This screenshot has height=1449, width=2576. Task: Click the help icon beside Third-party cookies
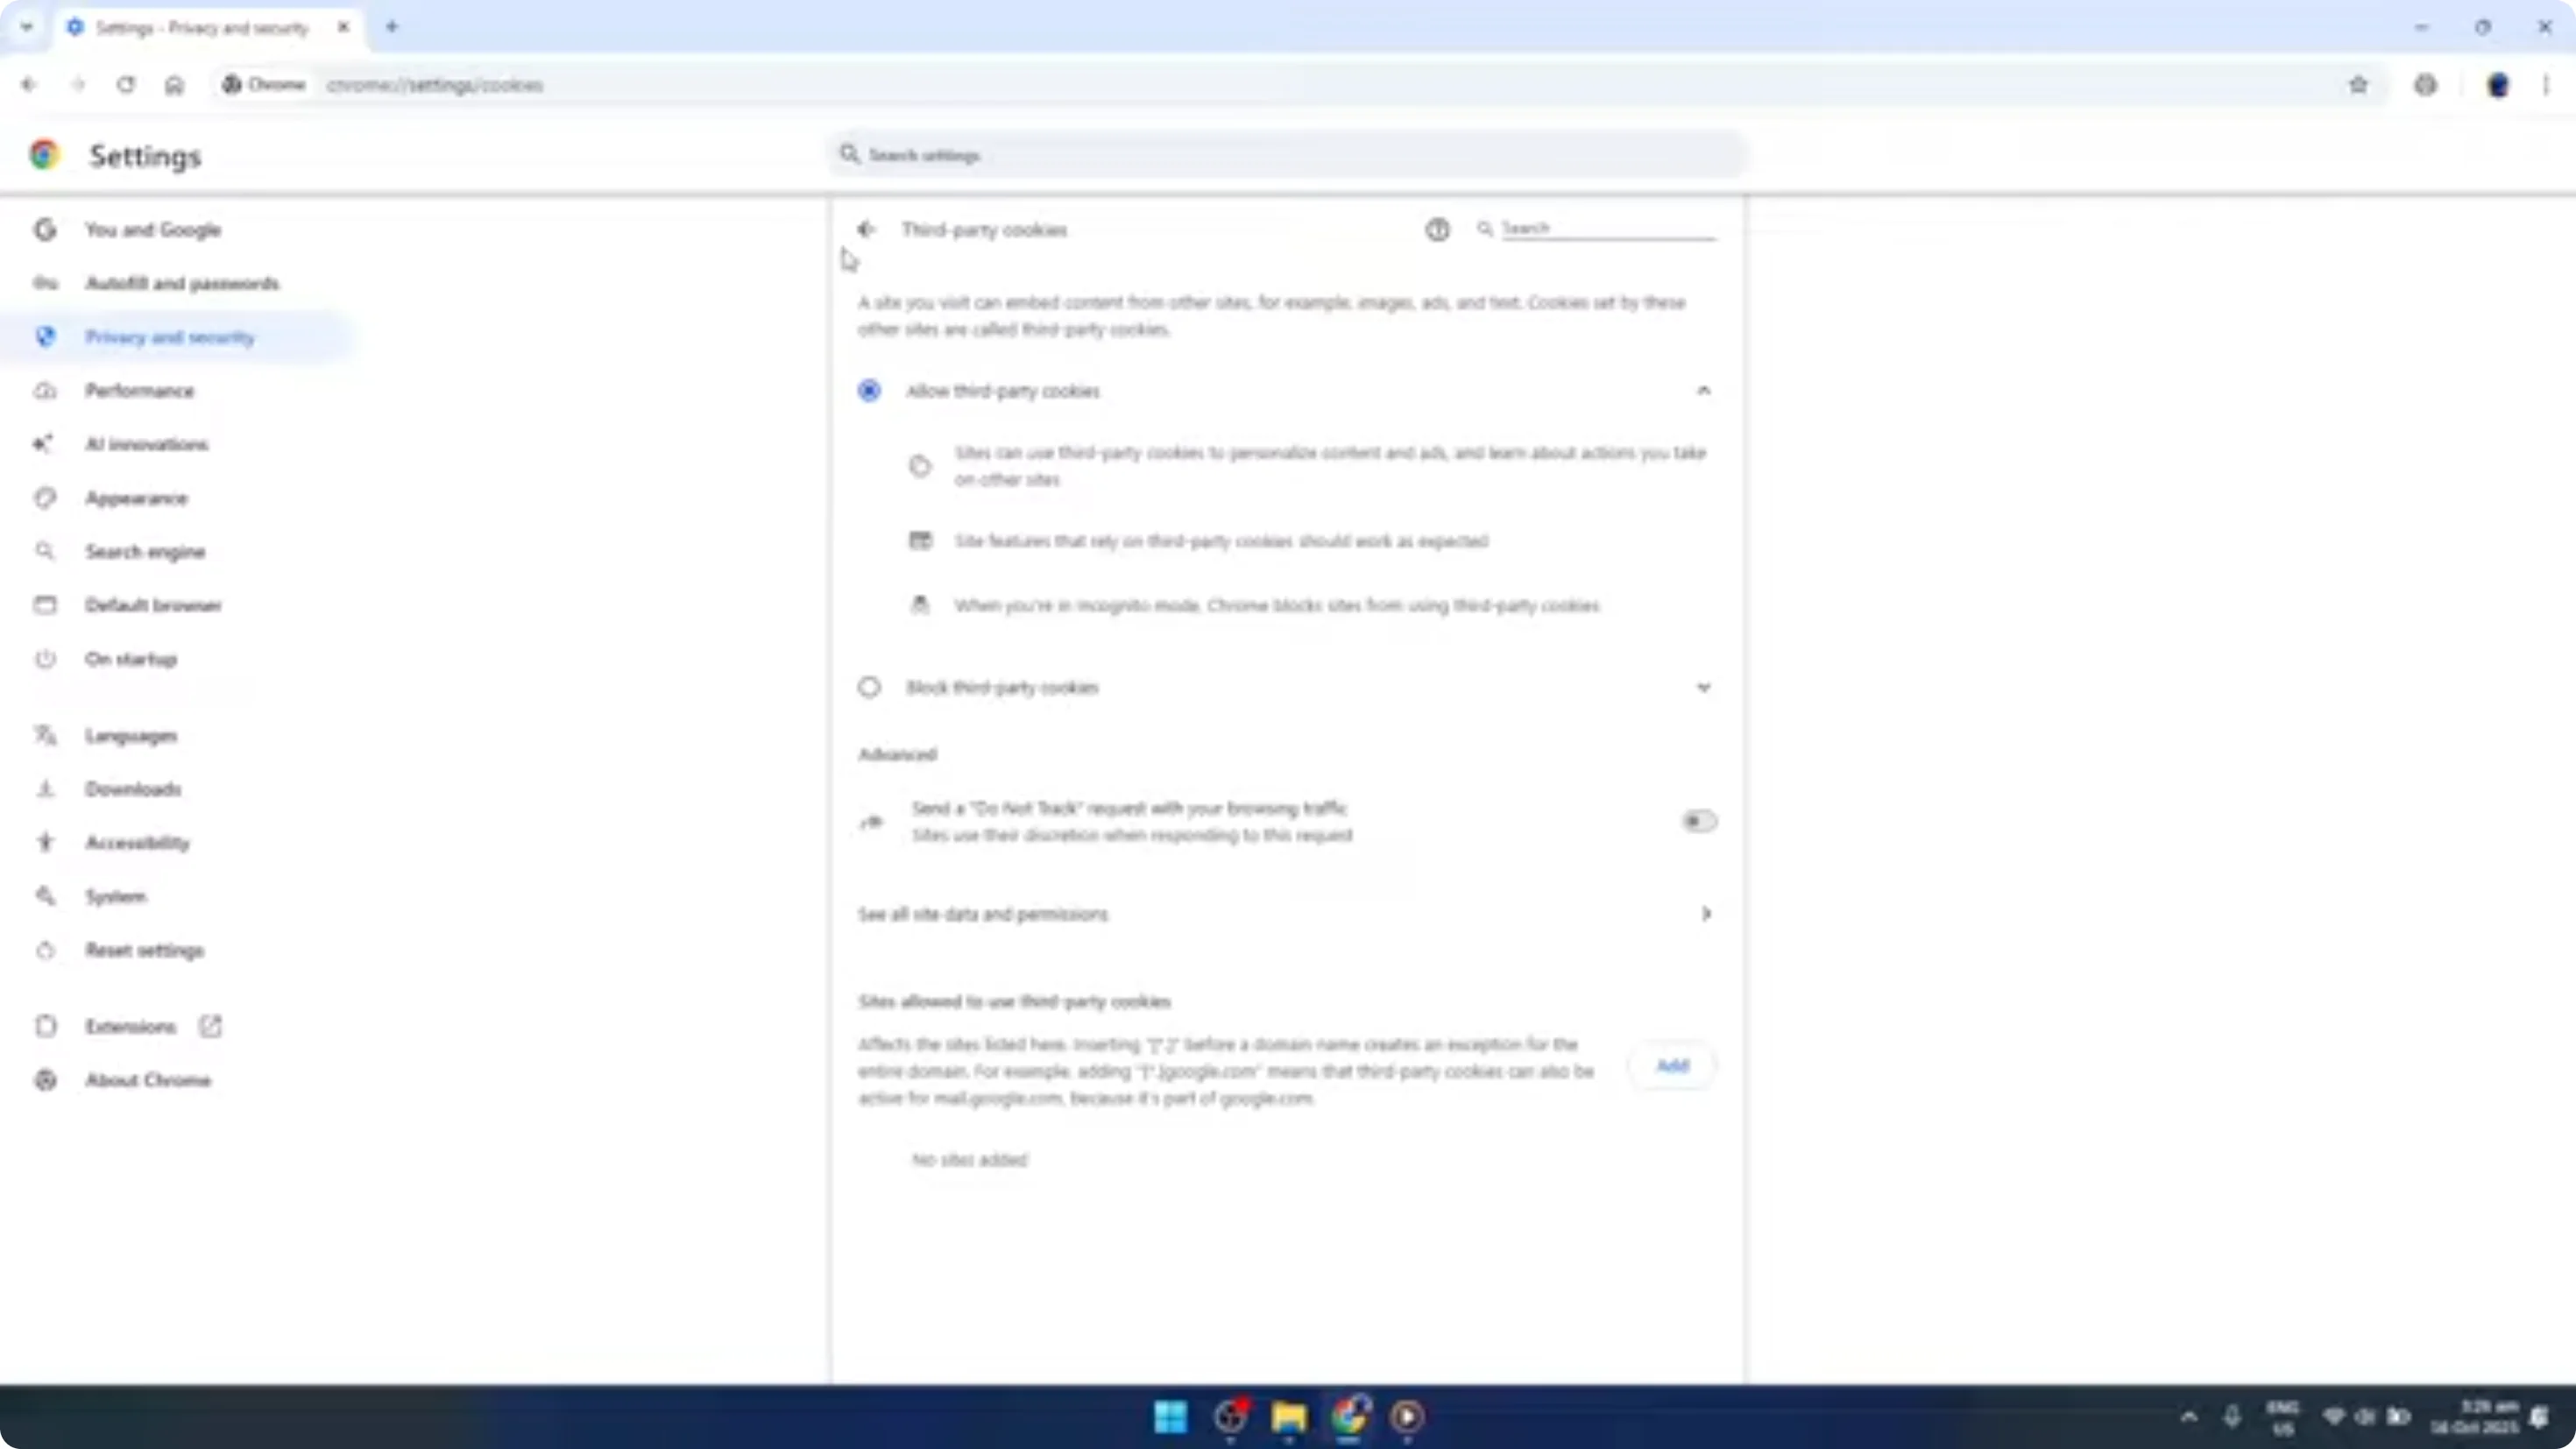[1437, 229]
